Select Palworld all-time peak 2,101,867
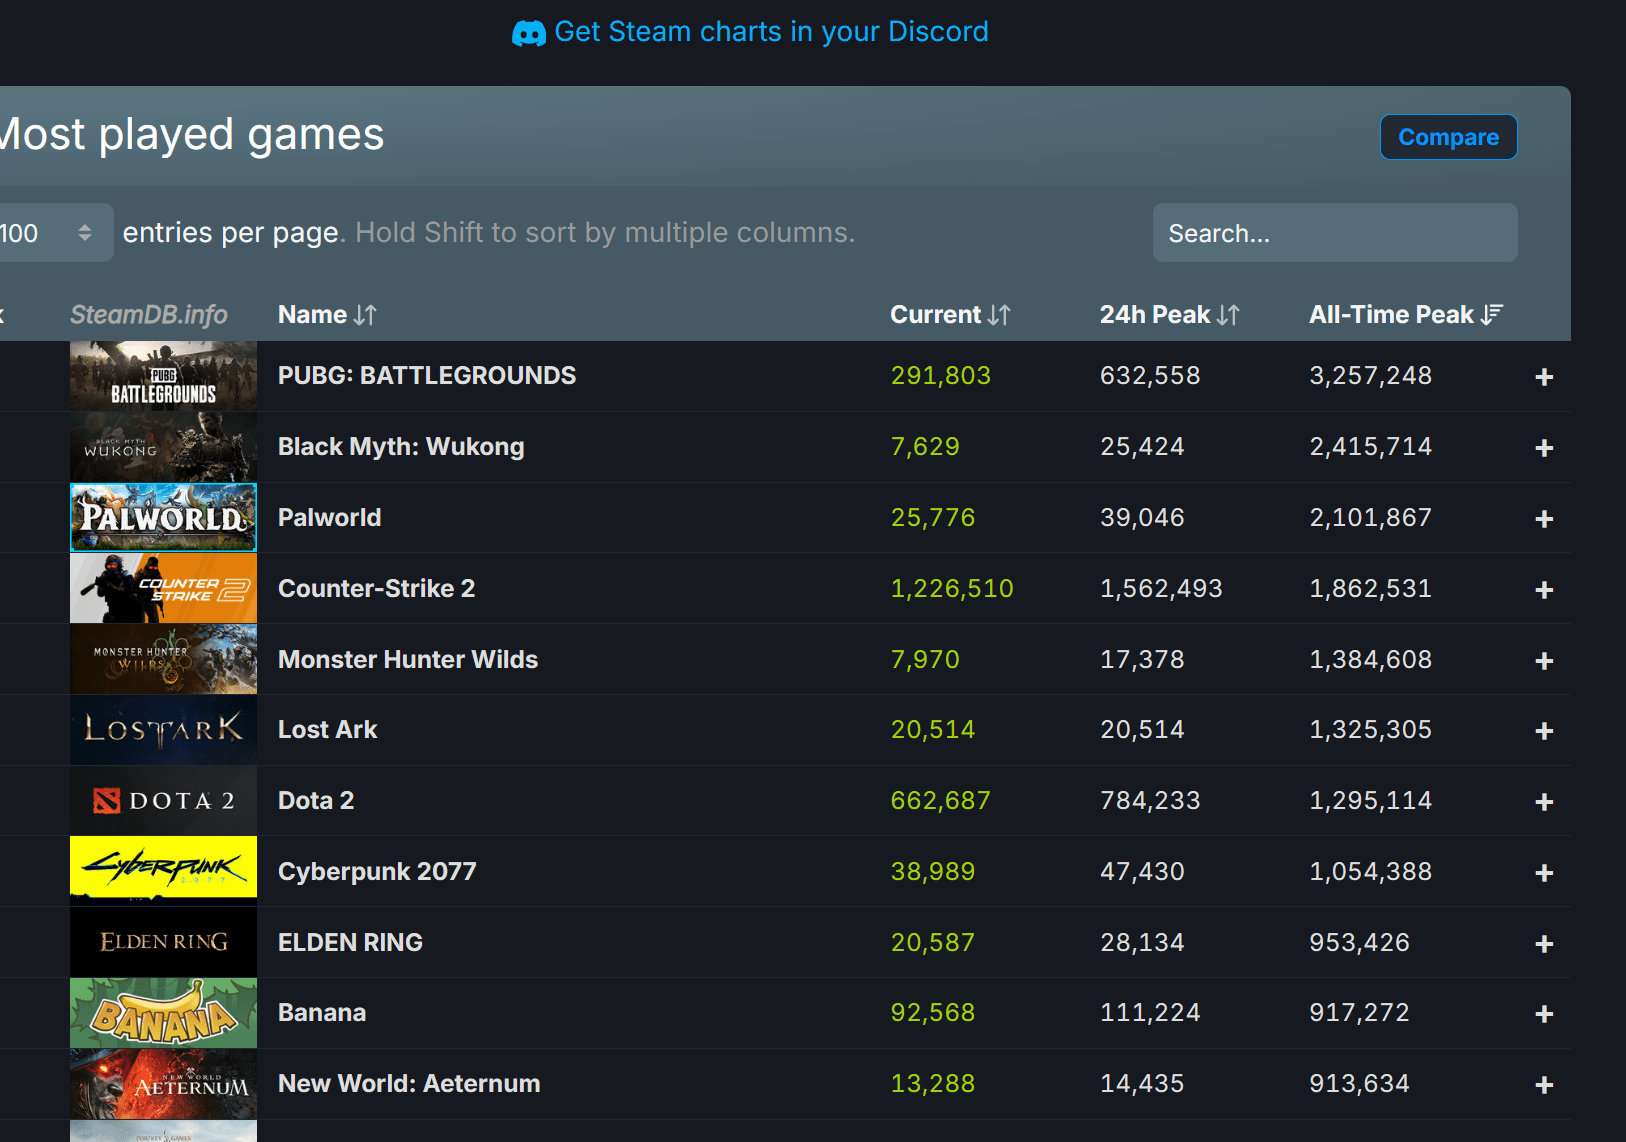 click(x=1371, y=518)
